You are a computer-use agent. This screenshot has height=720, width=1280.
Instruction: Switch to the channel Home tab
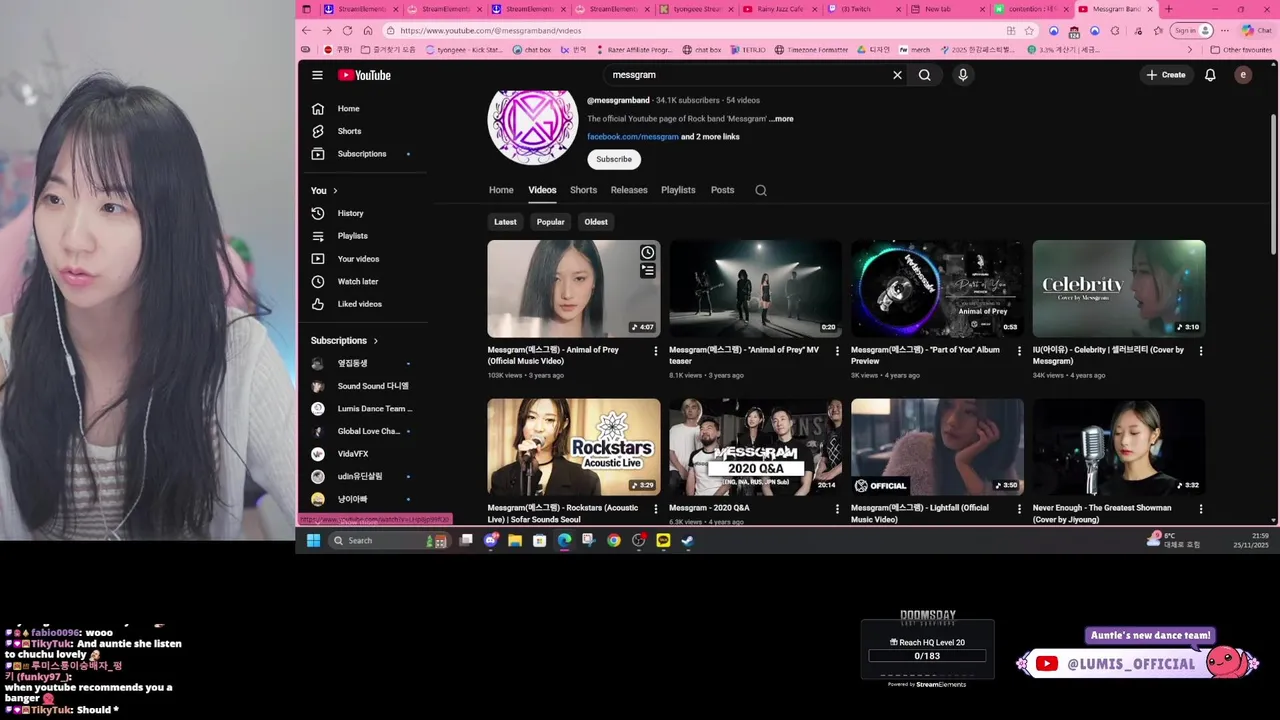tap(501, 190)
